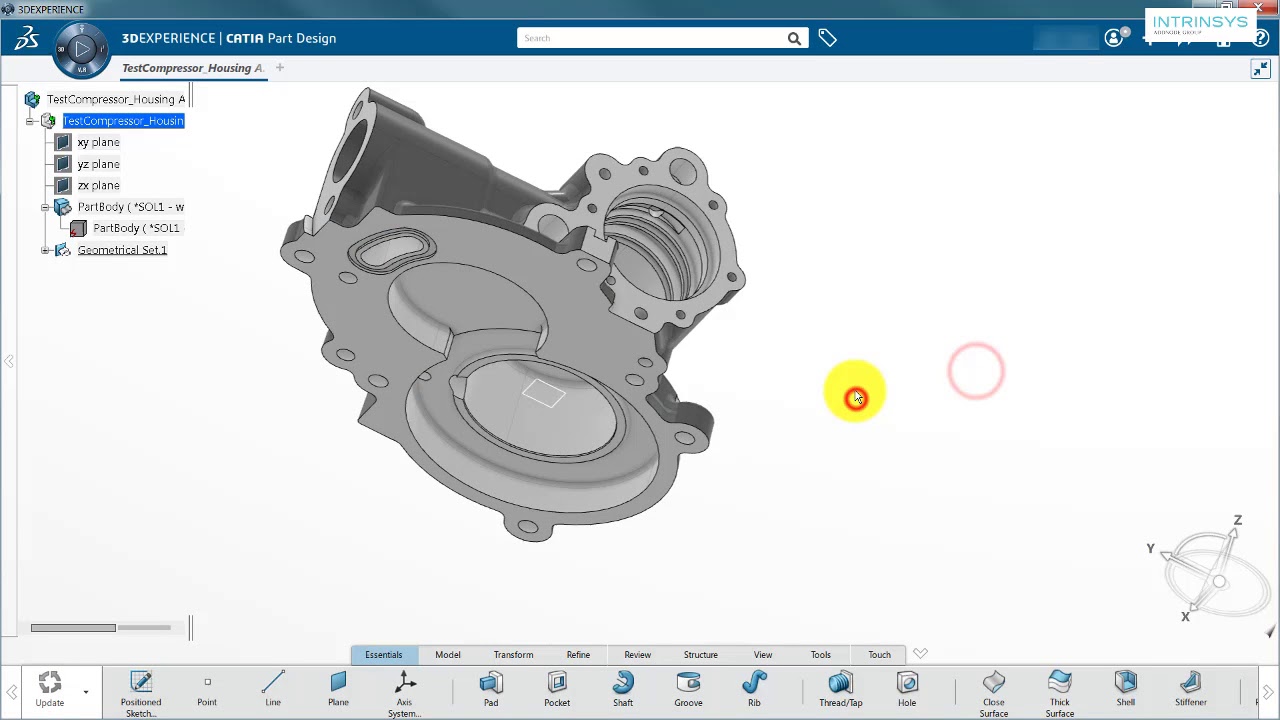This screenshot has height=720, width=1280.
Task: Open the Update dropdown arrow
Action: pyautogui.click(x=86, y=692)
